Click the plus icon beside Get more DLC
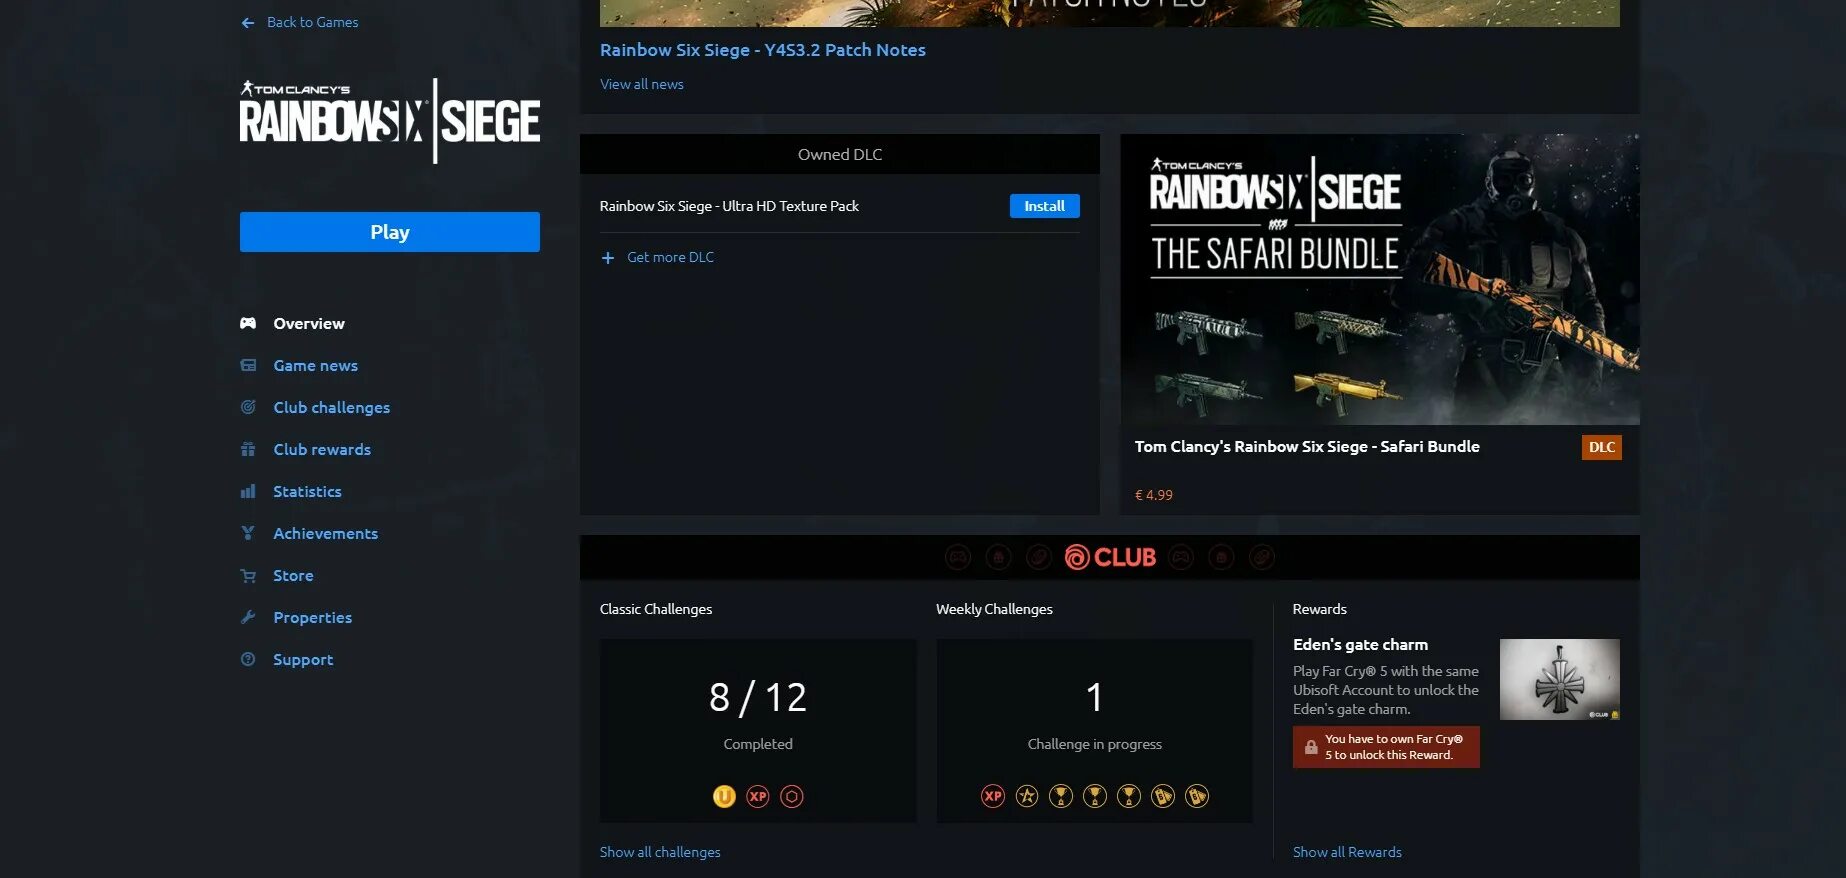 click(608, 258)
